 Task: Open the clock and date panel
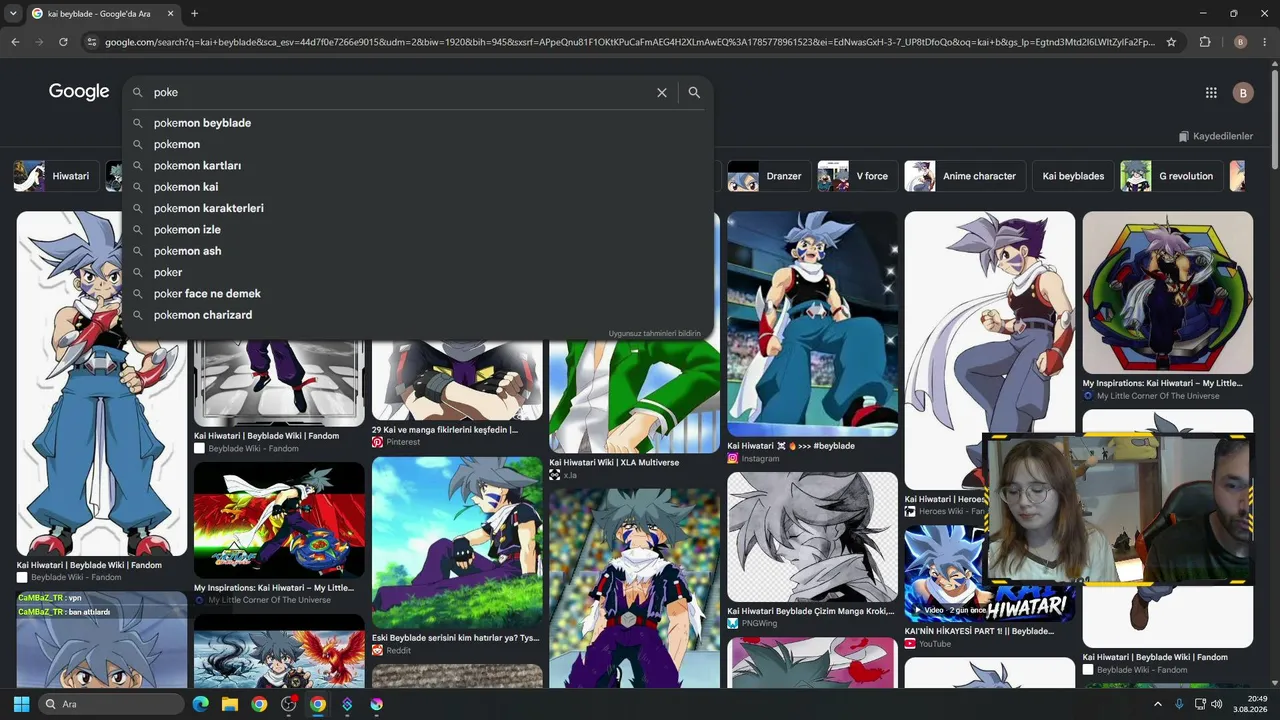(1250, 704)
